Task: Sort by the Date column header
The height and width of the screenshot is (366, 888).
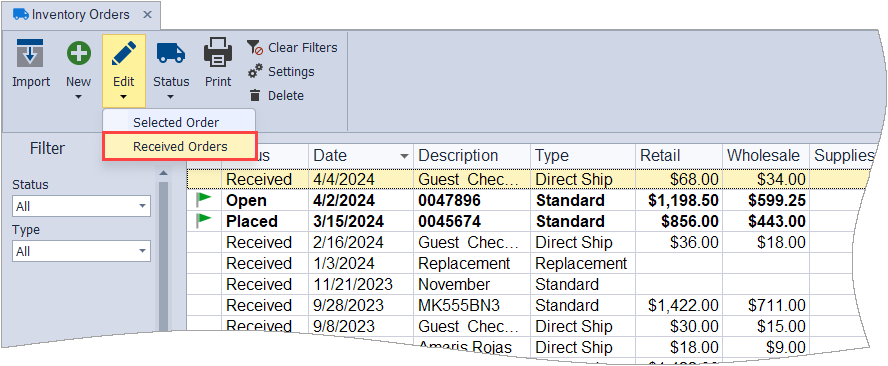Action: 361,156
